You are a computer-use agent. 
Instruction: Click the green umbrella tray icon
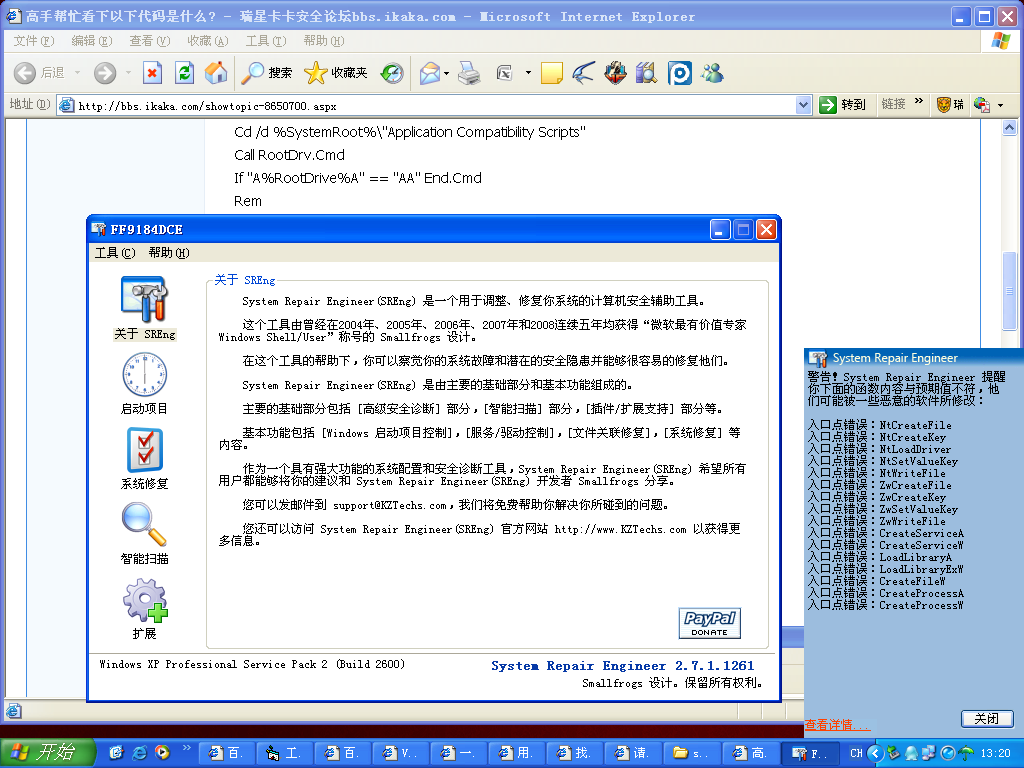(967, 754)
